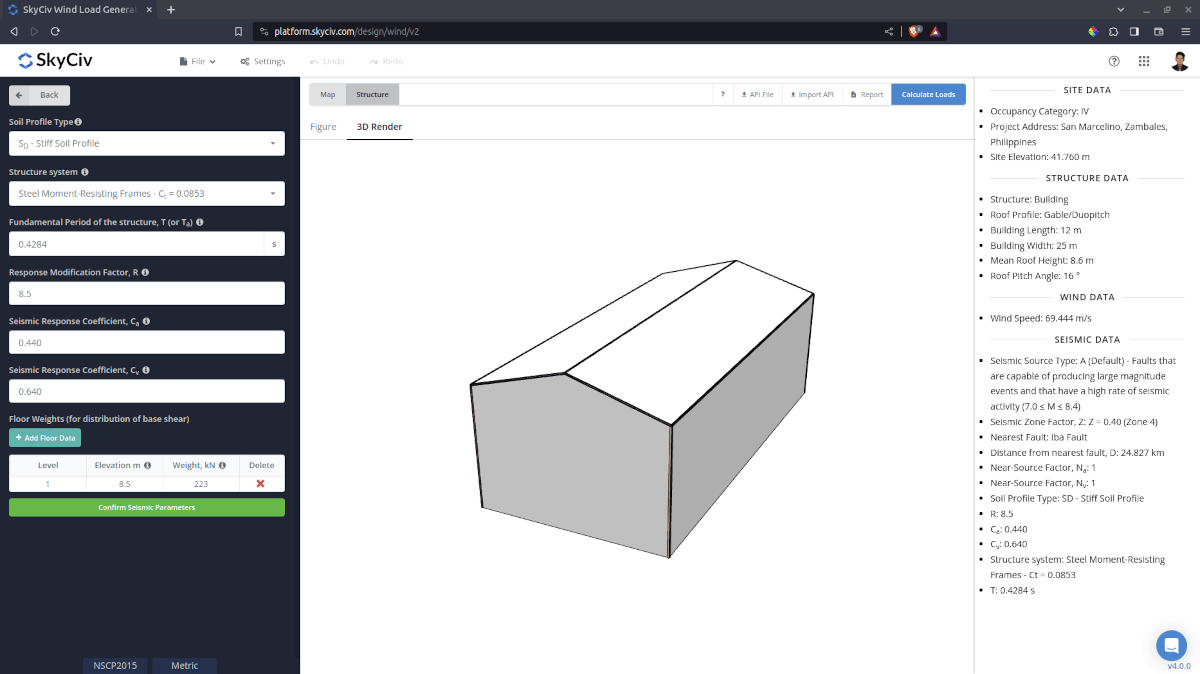This screenshot has width=1200, height=674.
Task: Switch to the Map tab
Action: (x=327, y=94)
